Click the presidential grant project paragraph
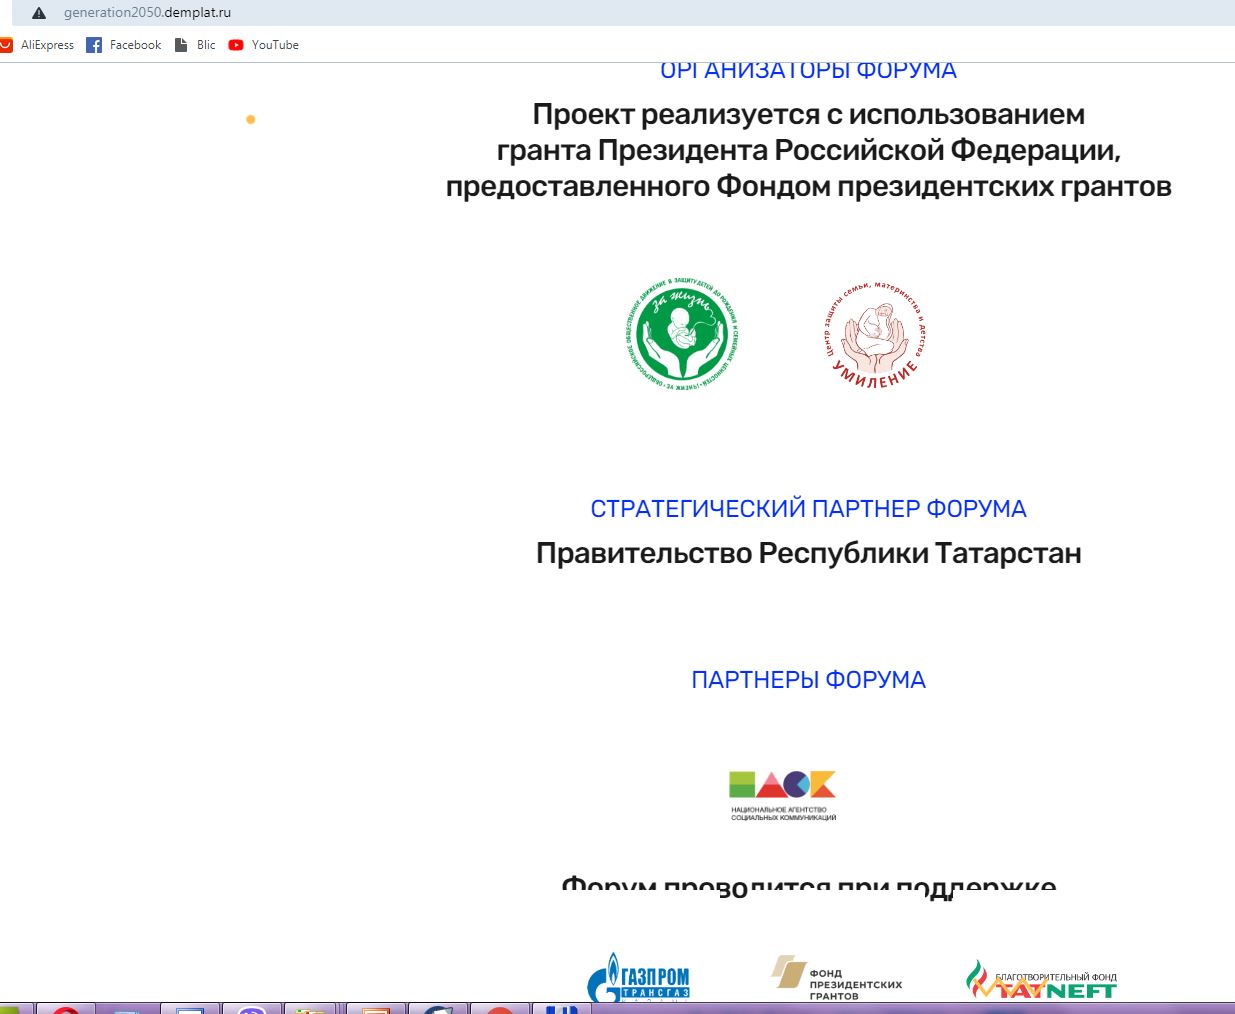Image resolution: width=1235 pixels, height=1014 pixels. pos(808,150)
